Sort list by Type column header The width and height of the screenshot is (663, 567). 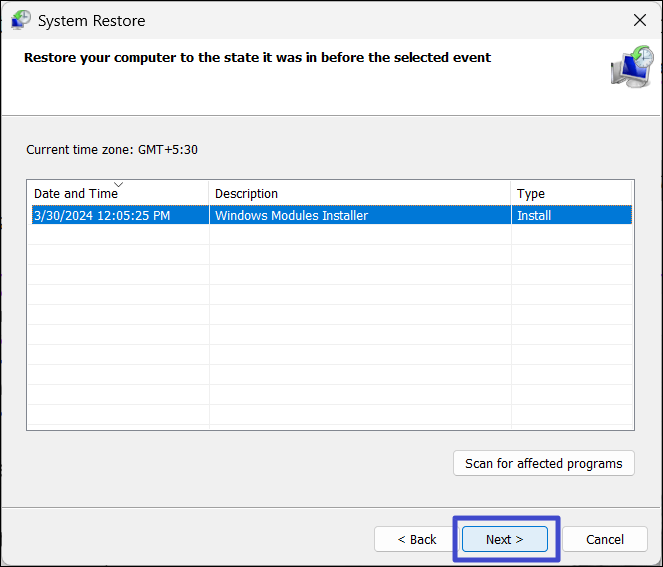pos(530,194)
